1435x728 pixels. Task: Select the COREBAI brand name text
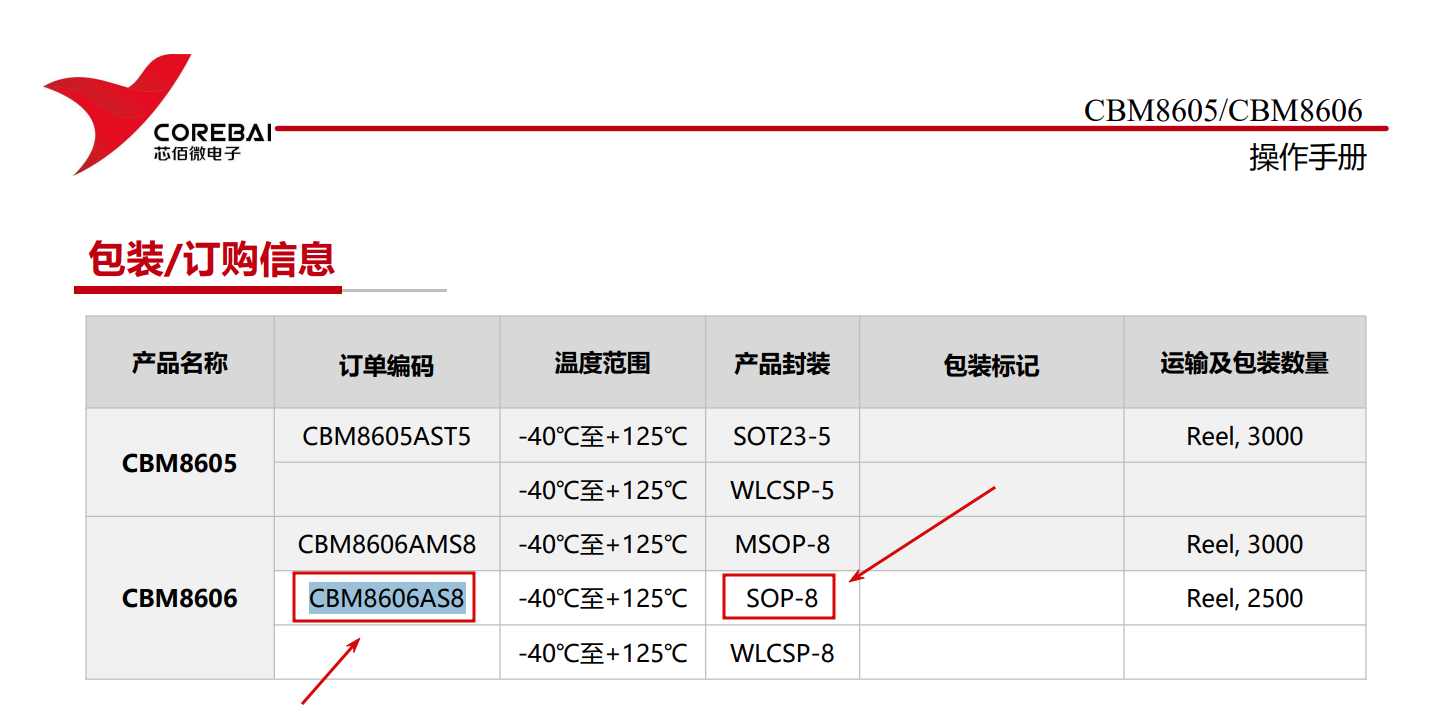213,132
